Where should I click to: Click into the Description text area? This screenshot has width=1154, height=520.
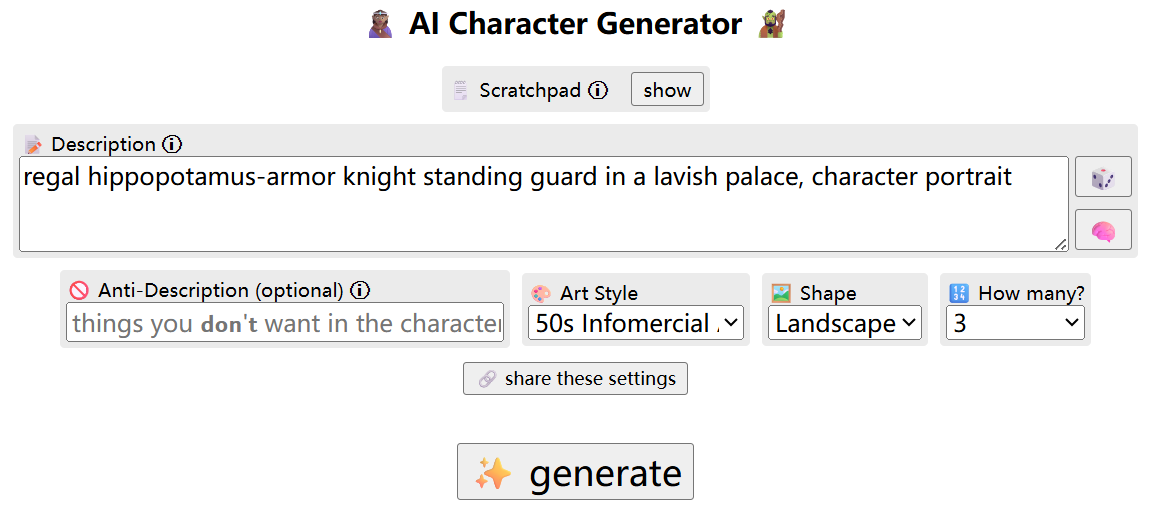pos(544,204)
